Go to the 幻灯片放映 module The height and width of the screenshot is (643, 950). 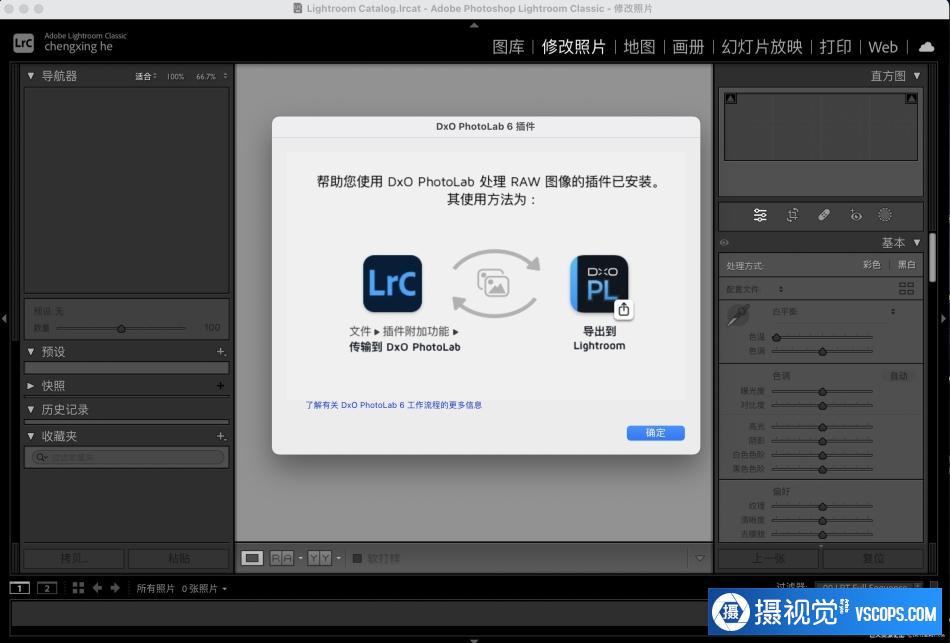pos(762,47)
